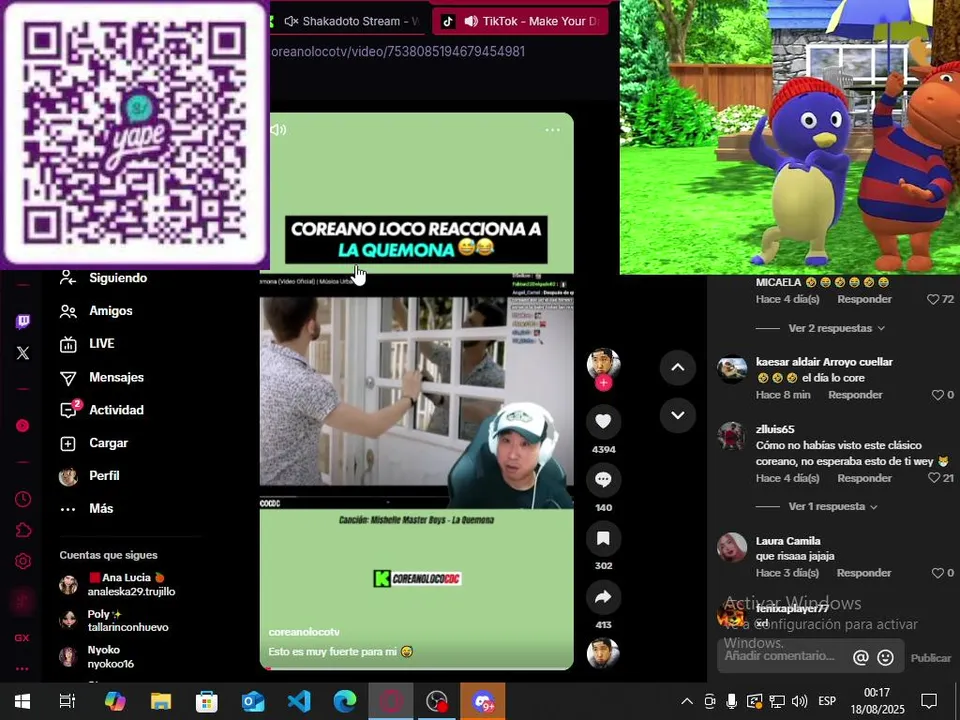Viewport: 960px width, 720px height.
Task: Open Outlook from the taskbar
Action: coord(253,701)
